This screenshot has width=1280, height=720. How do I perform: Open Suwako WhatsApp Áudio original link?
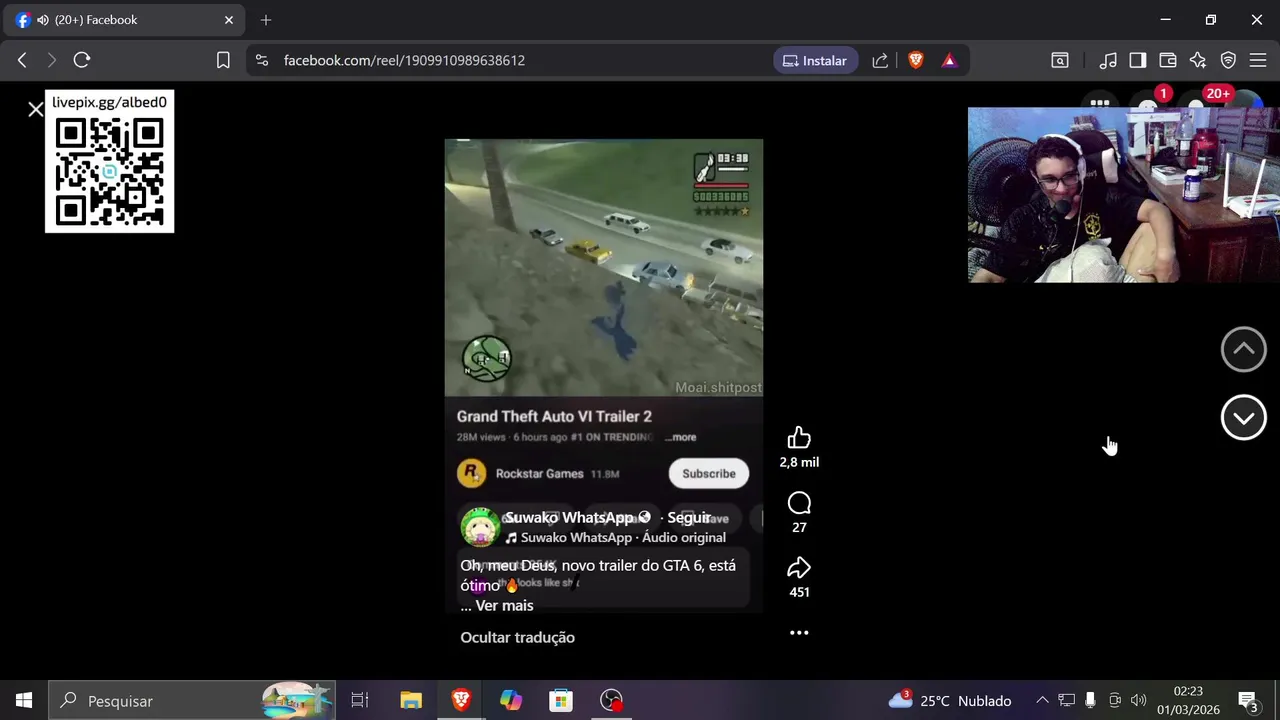click(x=623, y=538)
